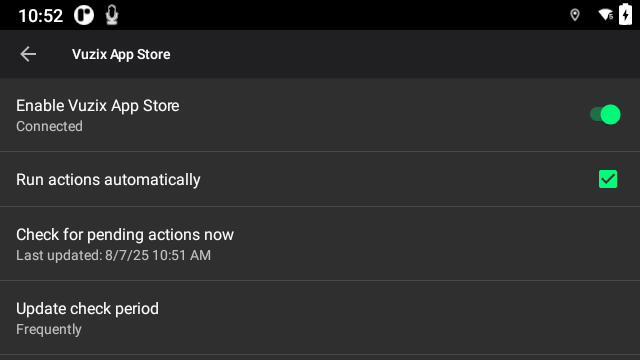Image resolution: width=640 pixels, height=360 pixels.
Task: Turn off Enable Vuzix App Store switch
Action: [605, 114]
